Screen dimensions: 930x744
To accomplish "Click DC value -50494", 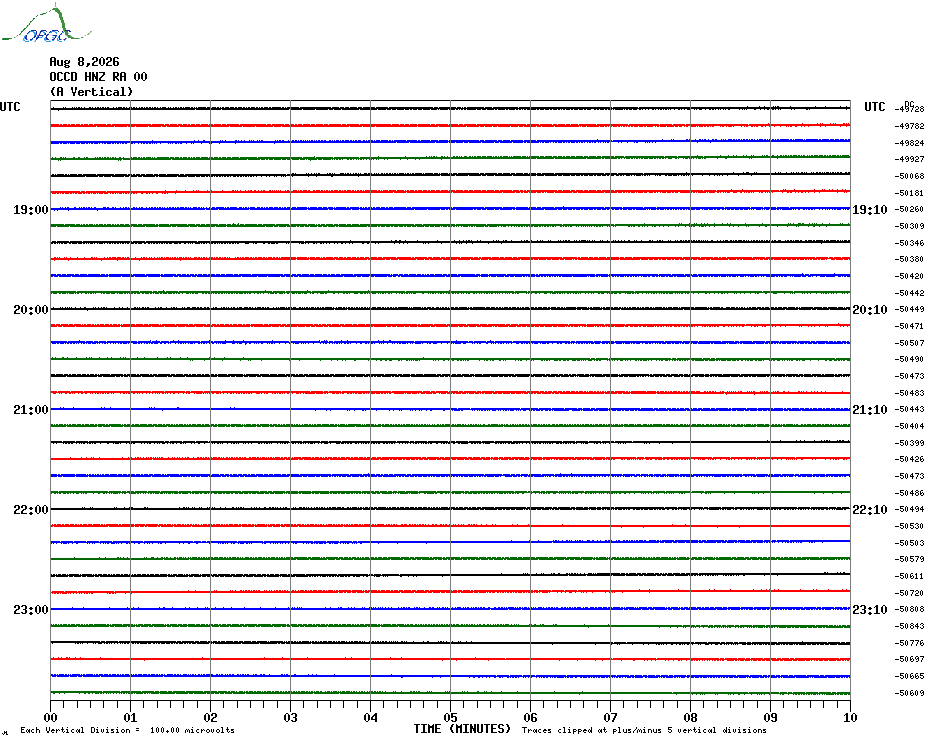I will coord(909,510).
